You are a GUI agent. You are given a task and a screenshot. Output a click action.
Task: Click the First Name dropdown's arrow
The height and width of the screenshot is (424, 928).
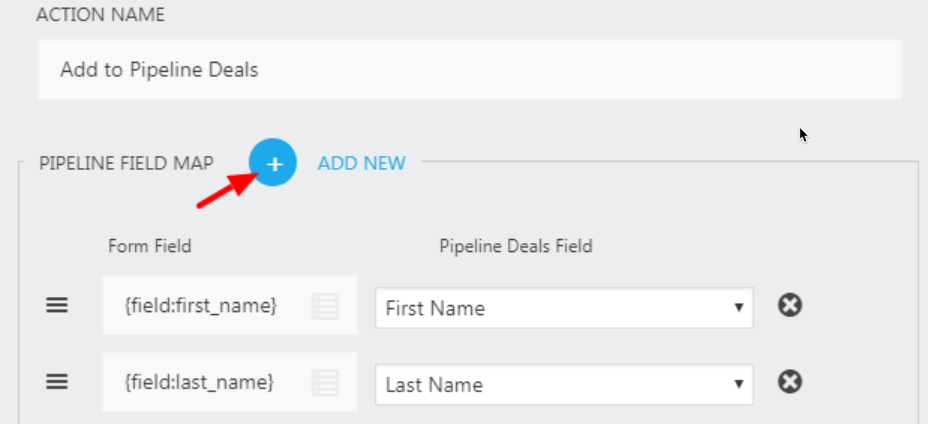tap(738, 308)
